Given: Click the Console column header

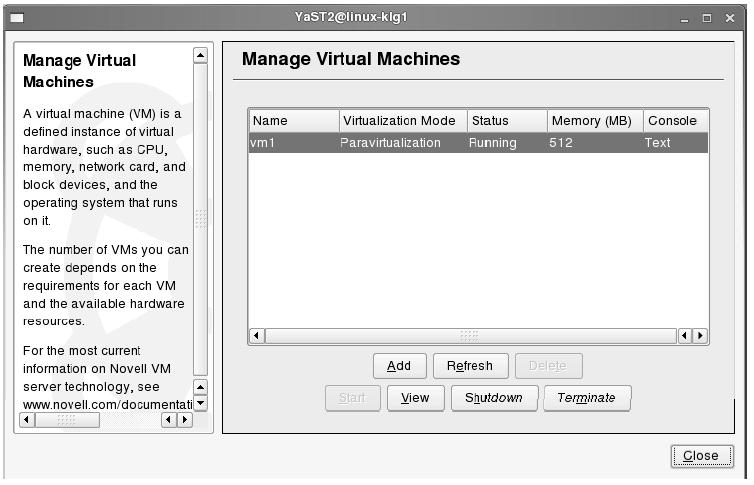Looking at the screenshot, I should tap(674, 121).
